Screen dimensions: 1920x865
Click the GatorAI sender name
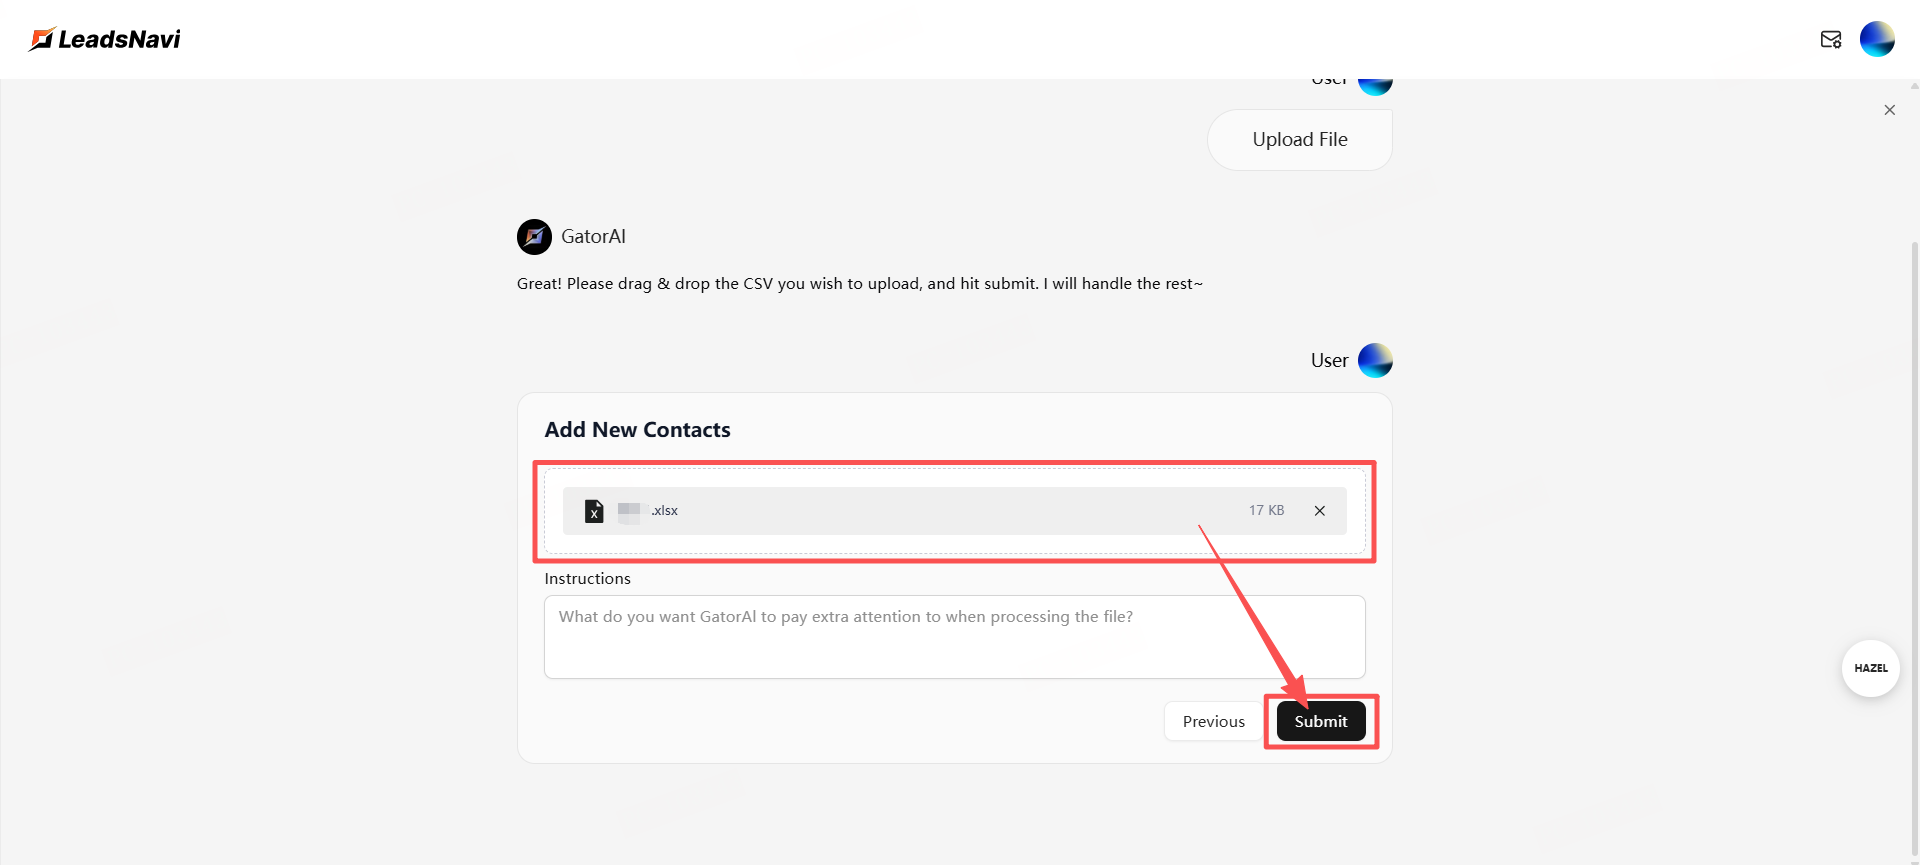593,237
